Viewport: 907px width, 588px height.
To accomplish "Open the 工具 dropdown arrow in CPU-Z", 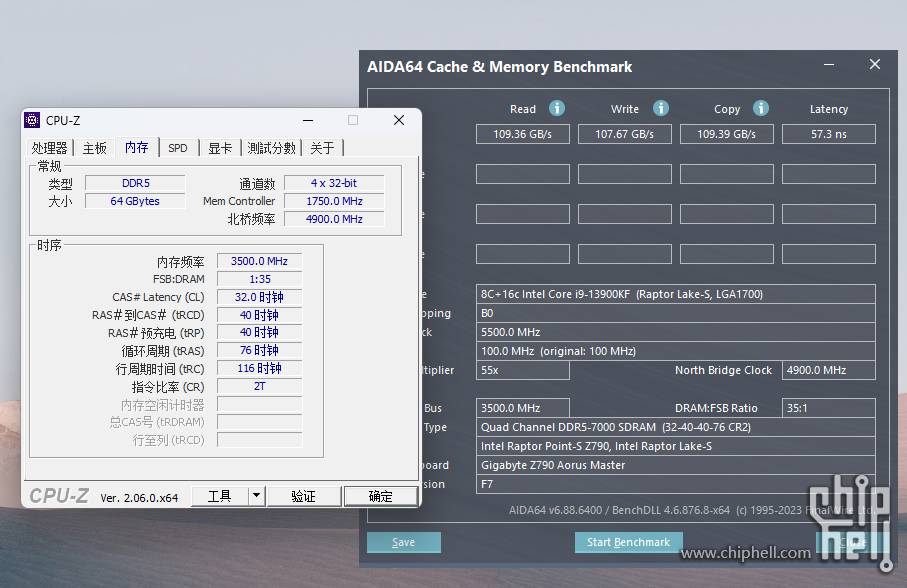I will pyautogui.click(x=256, y=495).
